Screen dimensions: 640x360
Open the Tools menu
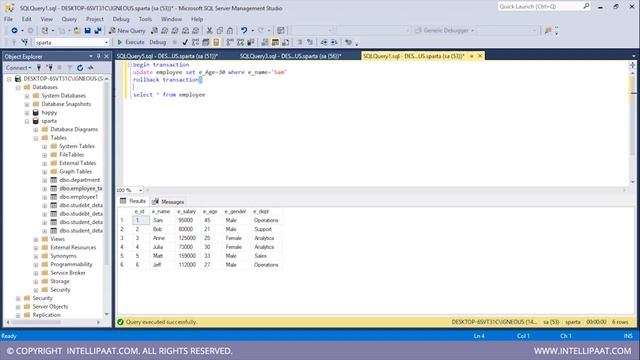pyautogui.click(x=145, y=19)
